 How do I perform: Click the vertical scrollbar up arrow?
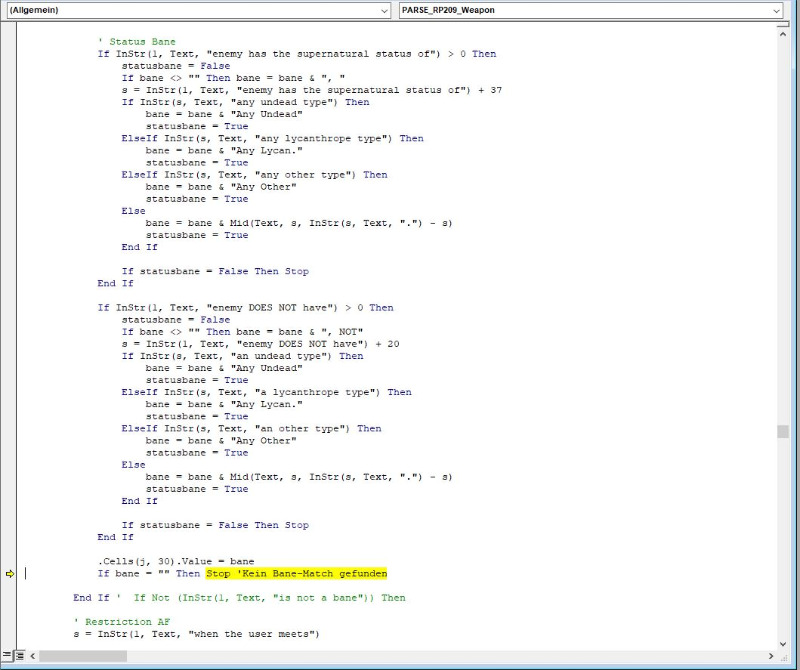coord(783,34)
